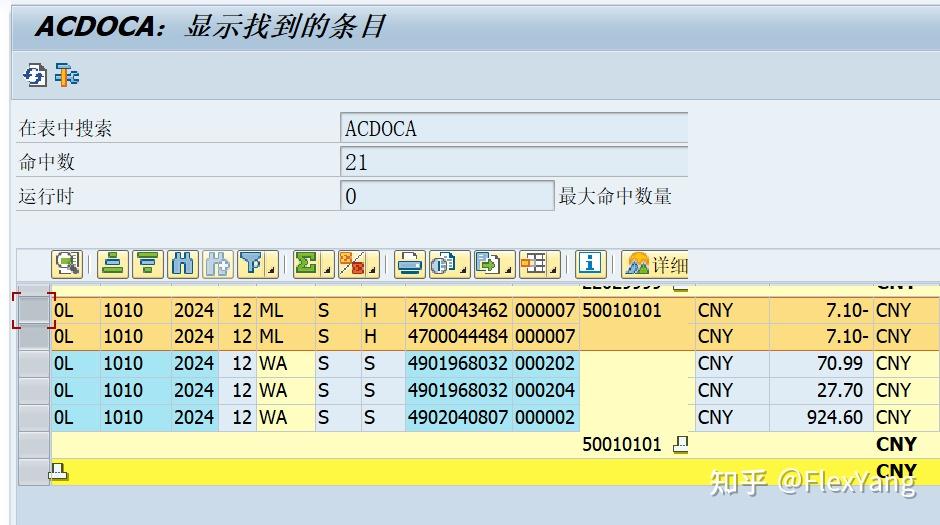The width and height of the screenshot is (940, 525).
Task: Open the Export button menu
Action: point(495,264)
